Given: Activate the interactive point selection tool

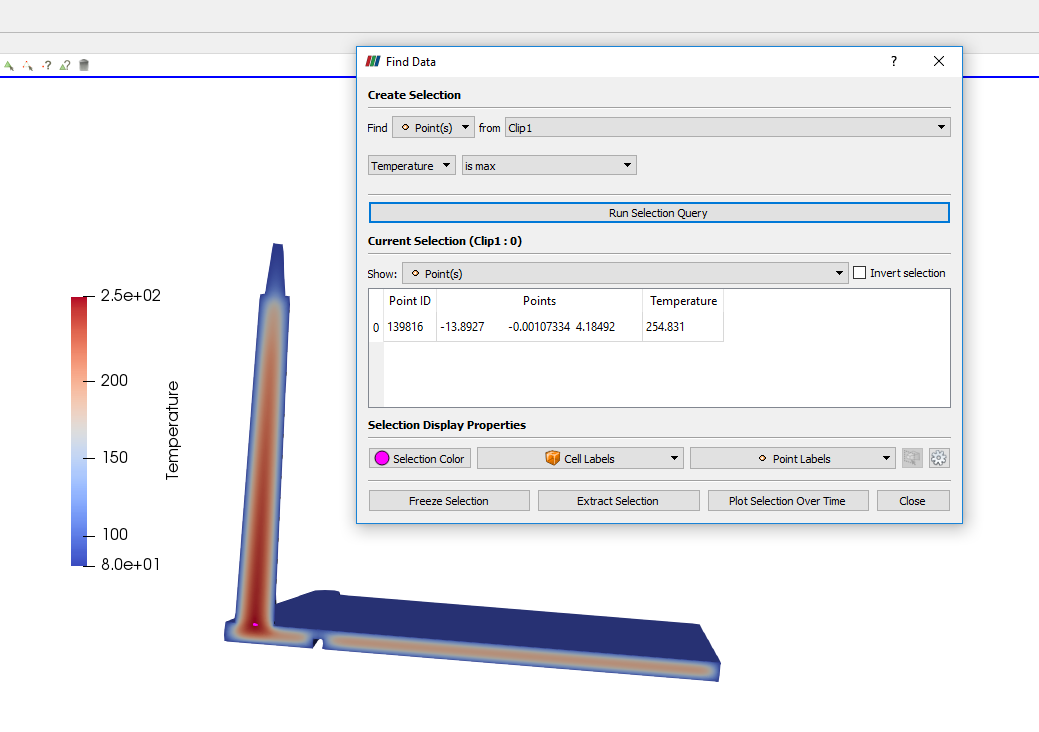Looking at the screenshot, I should coord(26,65).
